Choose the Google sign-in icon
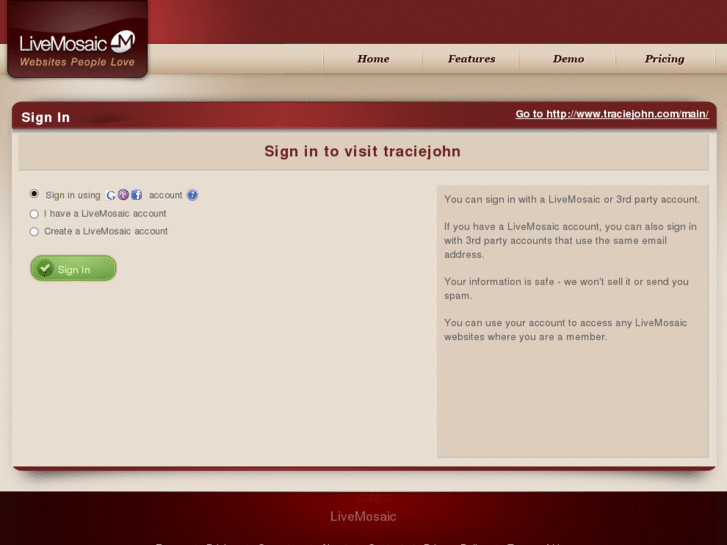 pyautogui.click(x=110, y=195)
